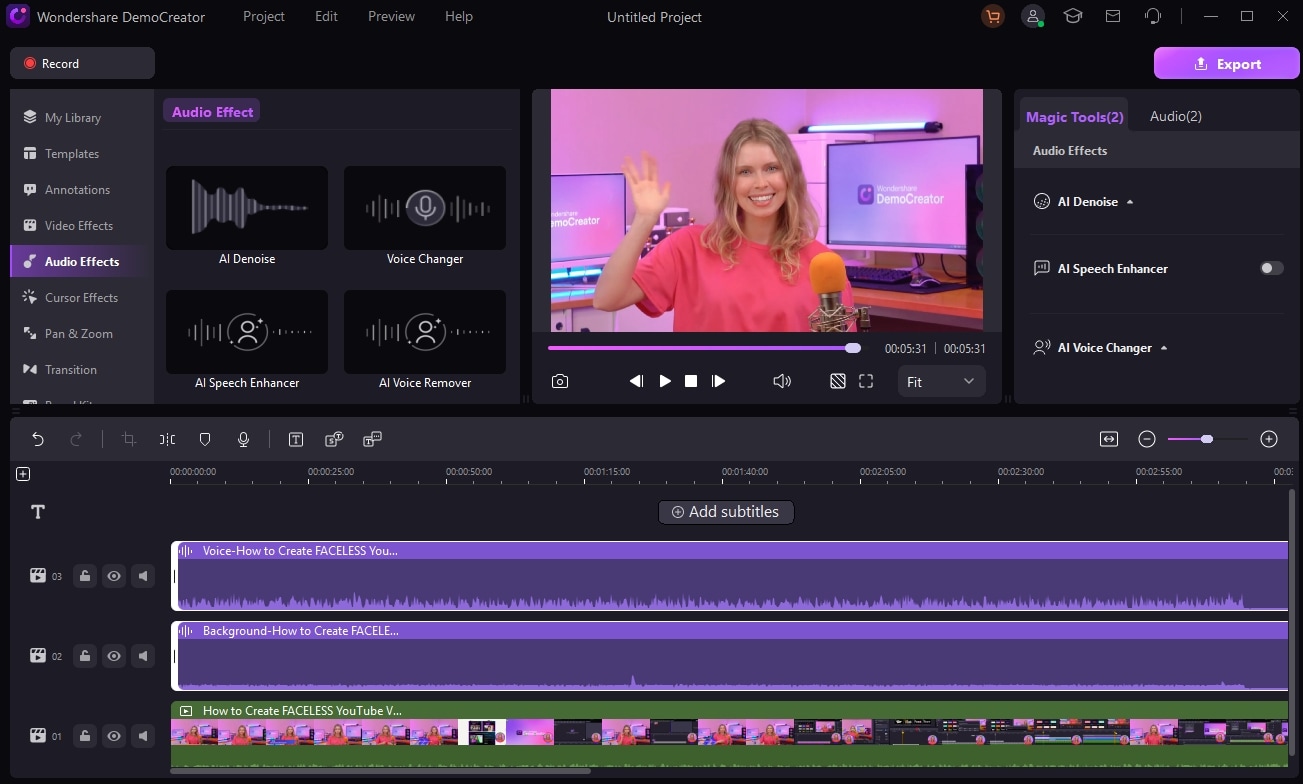Image resolution: width=1303 pixels, height=784 pixels.
Task: Lock track 02
Action: (85, 655)
